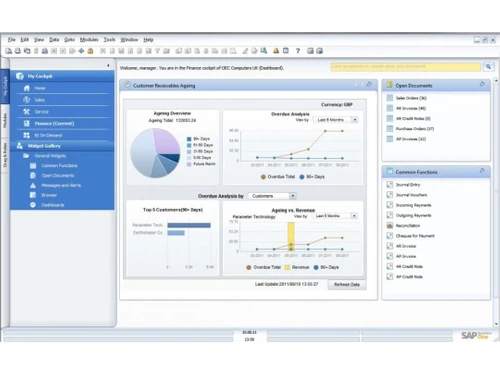Screen dimensions: 500x375
Task: Click the blue four-arrow toolbar icon
Action: tap(81, 51)
